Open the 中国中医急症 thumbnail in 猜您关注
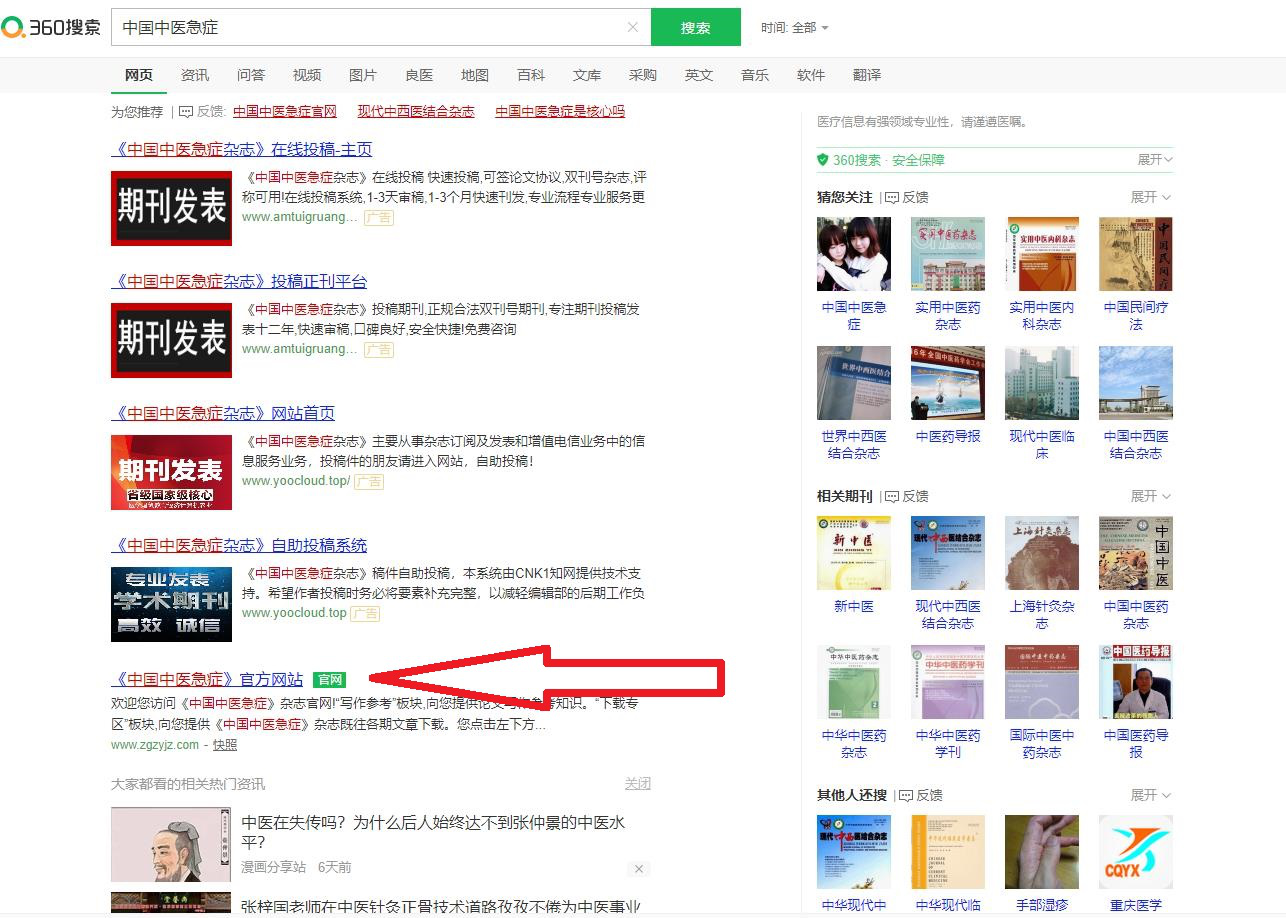This screenshot has width=1286, height=918. click(x=854, y=254)
